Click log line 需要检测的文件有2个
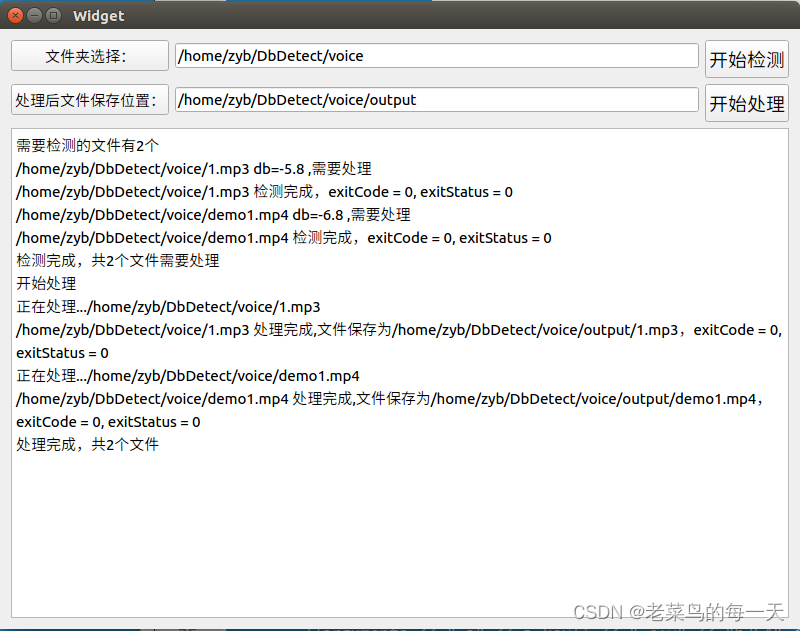Screen dimensions: 800x631 click(88, 146)
